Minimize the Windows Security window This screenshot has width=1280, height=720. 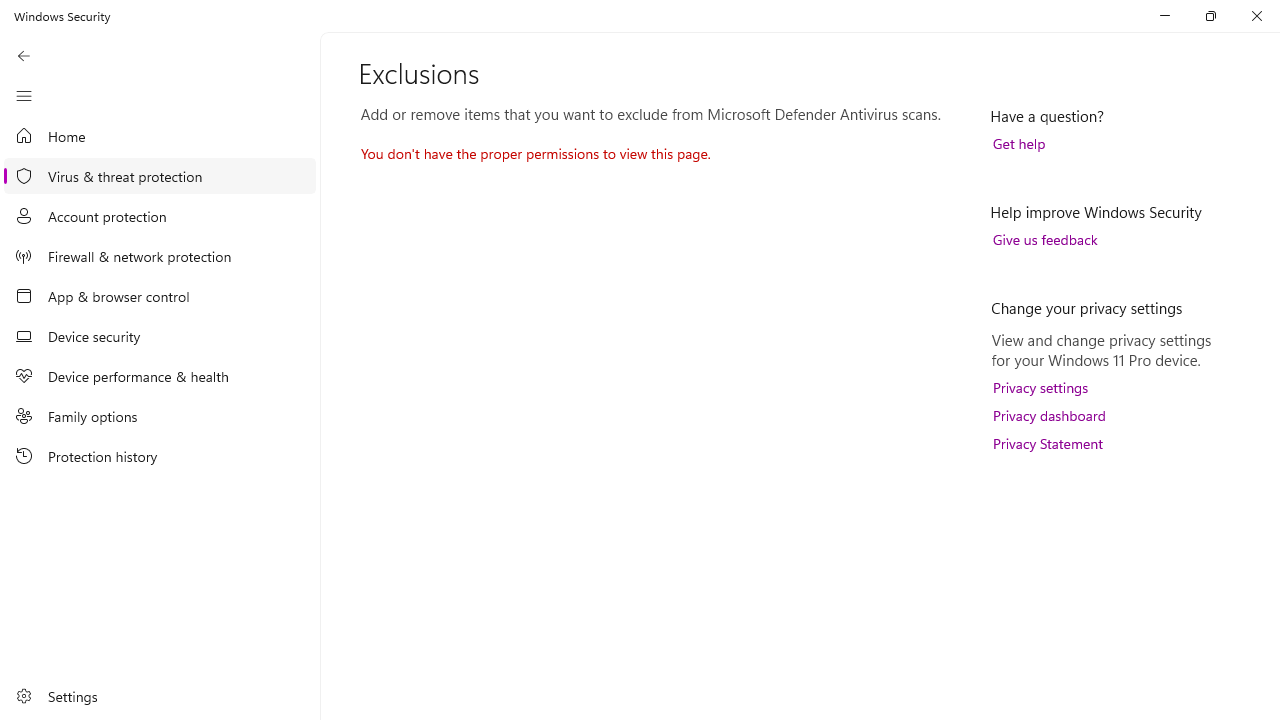(1165, 16)
